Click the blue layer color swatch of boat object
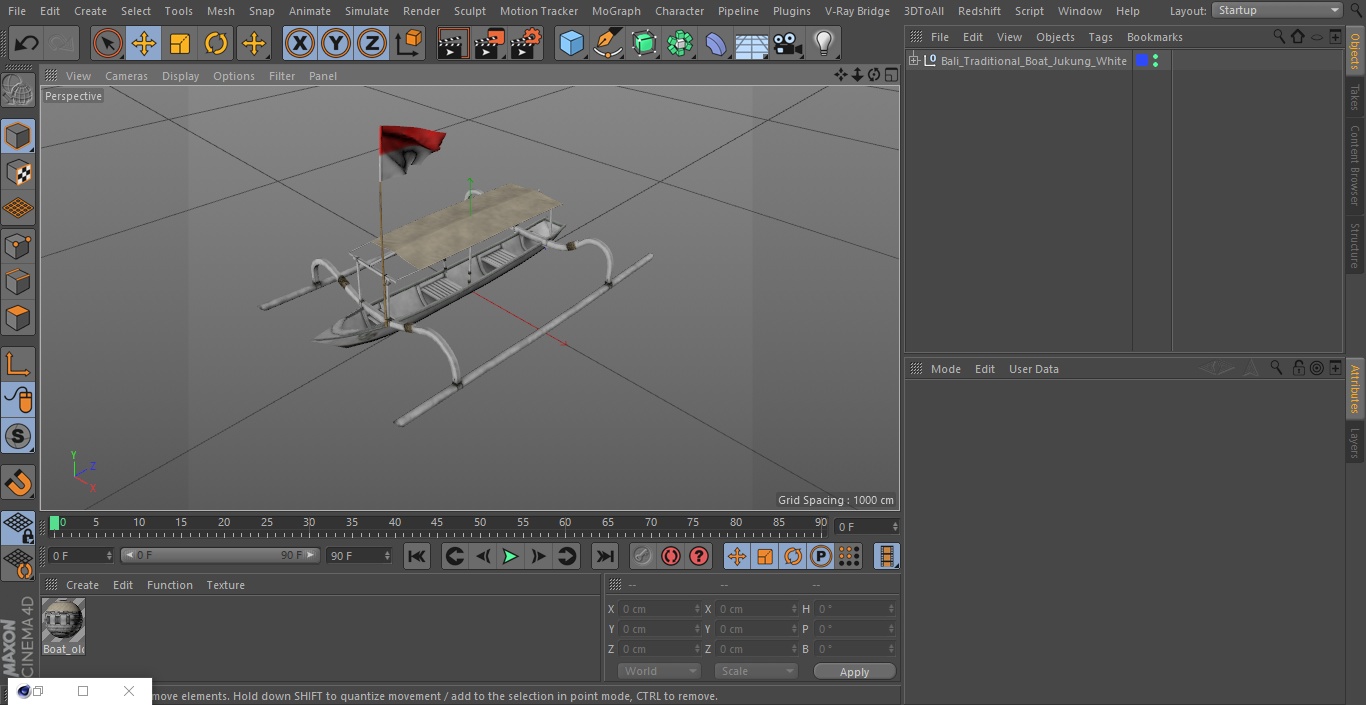Screen dimensions: 1366x705 click(1141, 61)
